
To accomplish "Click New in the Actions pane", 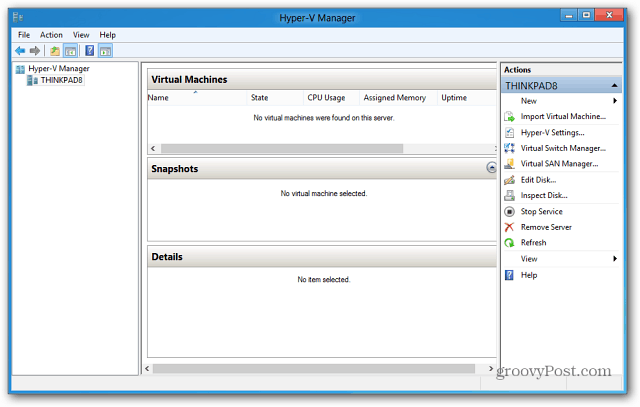I will [529, 101].
